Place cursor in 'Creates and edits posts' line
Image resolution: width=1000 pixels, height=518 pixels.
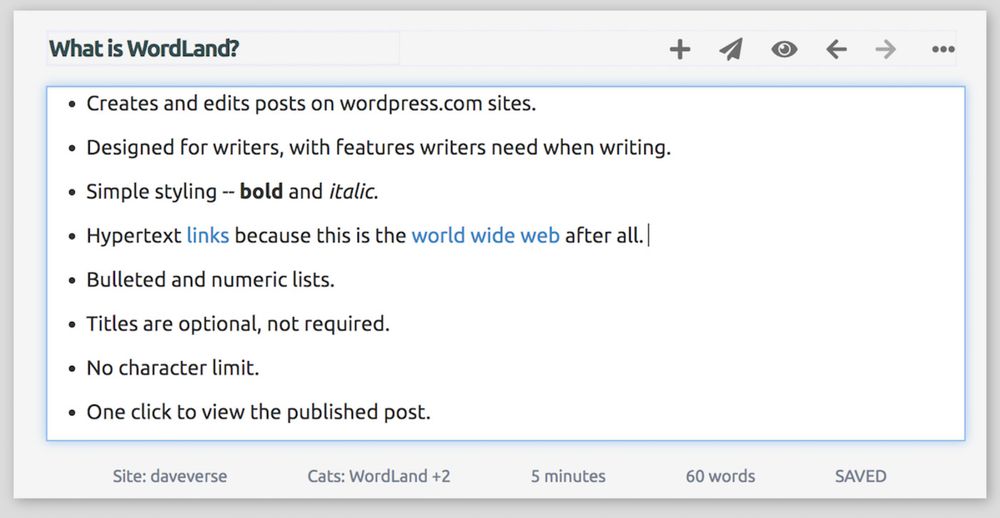click(x=311, y=103)
